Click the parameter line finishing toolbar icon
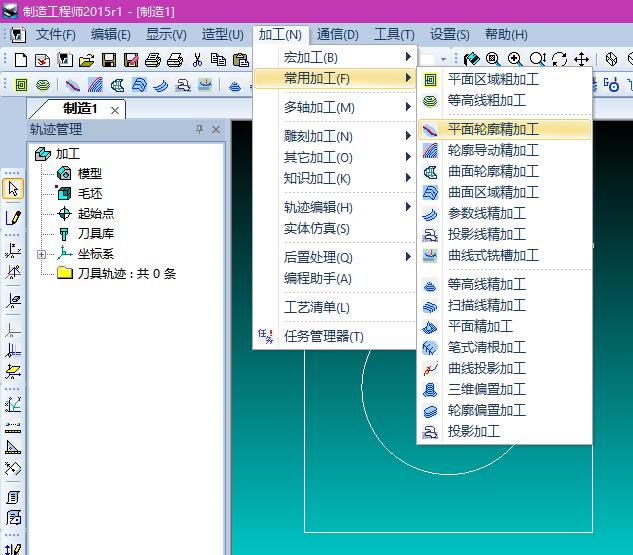The height and width of the screenshot is (555, 633). pyautogui.click(x=161, y=85)
